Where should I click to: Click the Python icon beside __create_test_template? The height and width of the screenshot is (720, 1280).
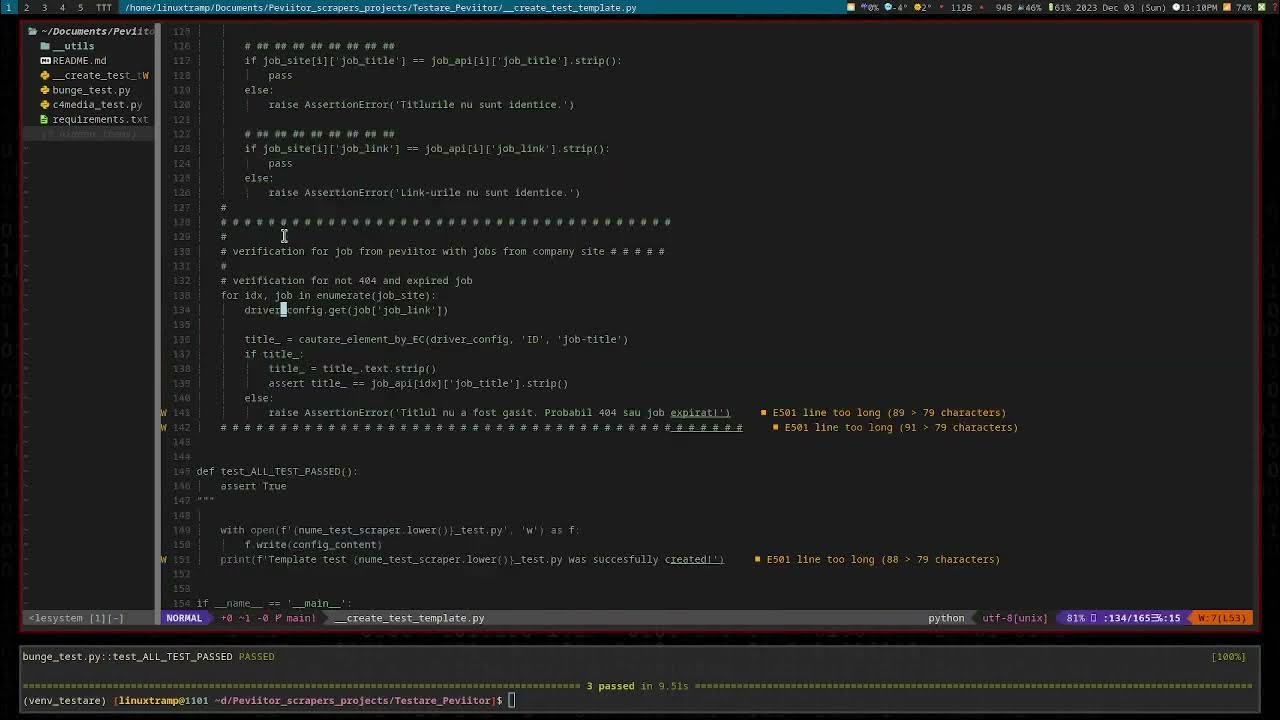click(45, 75)
